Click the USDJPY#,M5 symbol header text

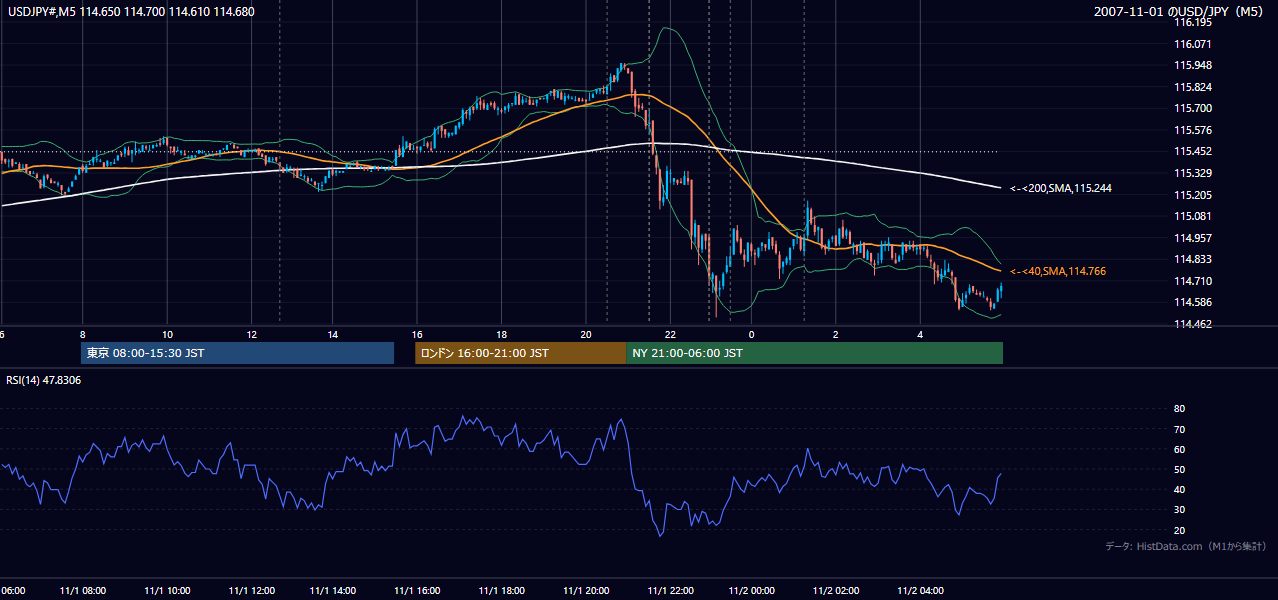click(x=131, y=11)
